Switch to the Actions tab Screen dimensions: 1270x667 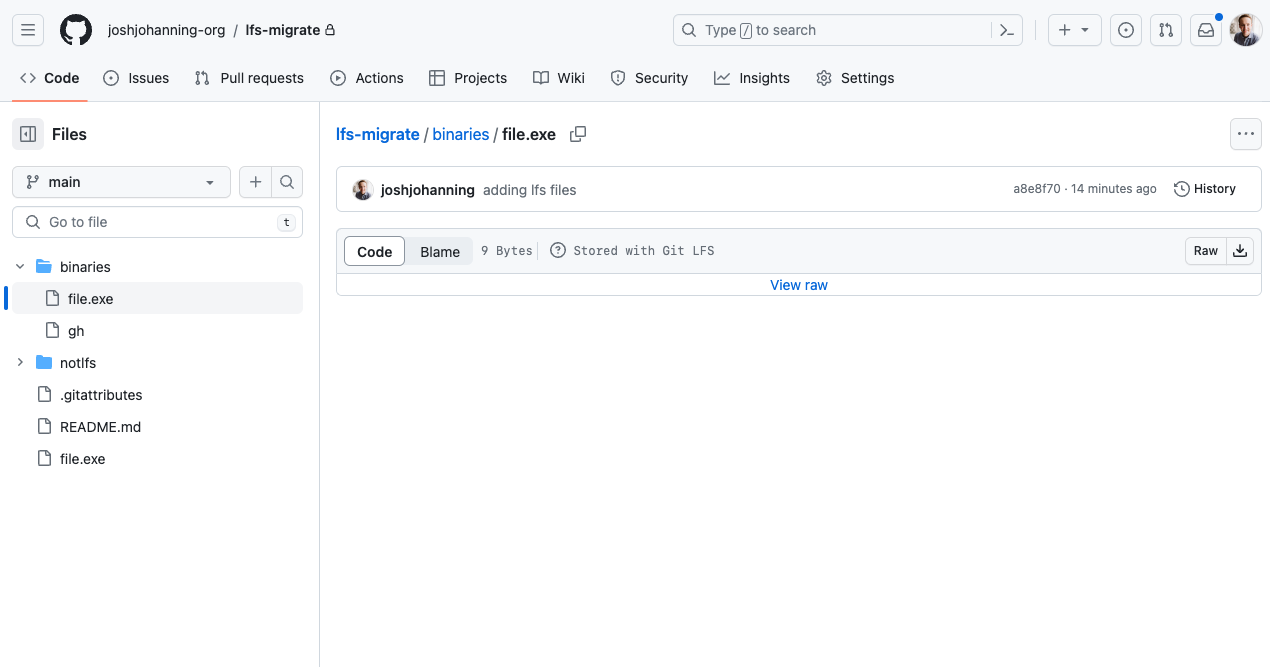[367, 77]
